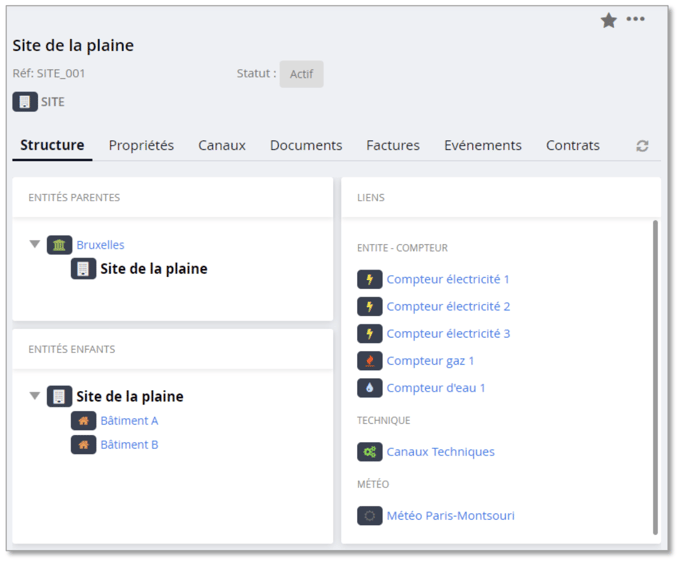The height and width of the screenshot is (568, 688).
Task: Click the weather icon of Météo Paris-Montsouri
Action: pos(370,516)
